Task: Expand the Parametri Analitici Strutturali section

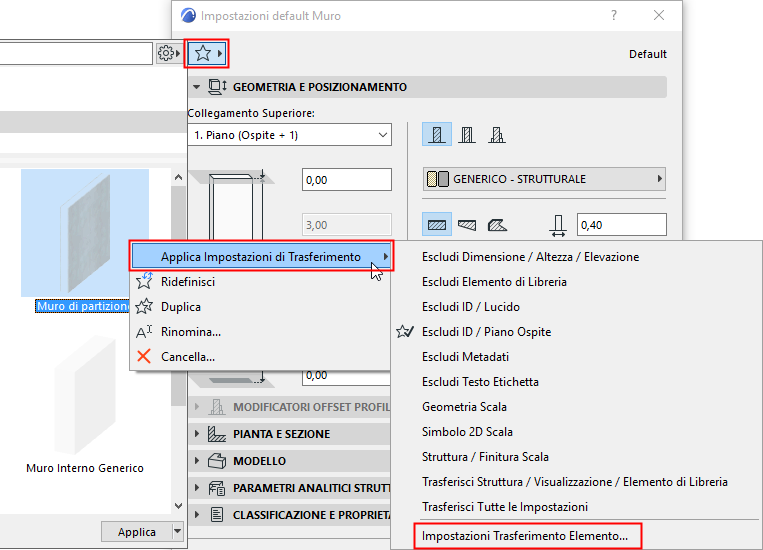Action: point(196,488)
